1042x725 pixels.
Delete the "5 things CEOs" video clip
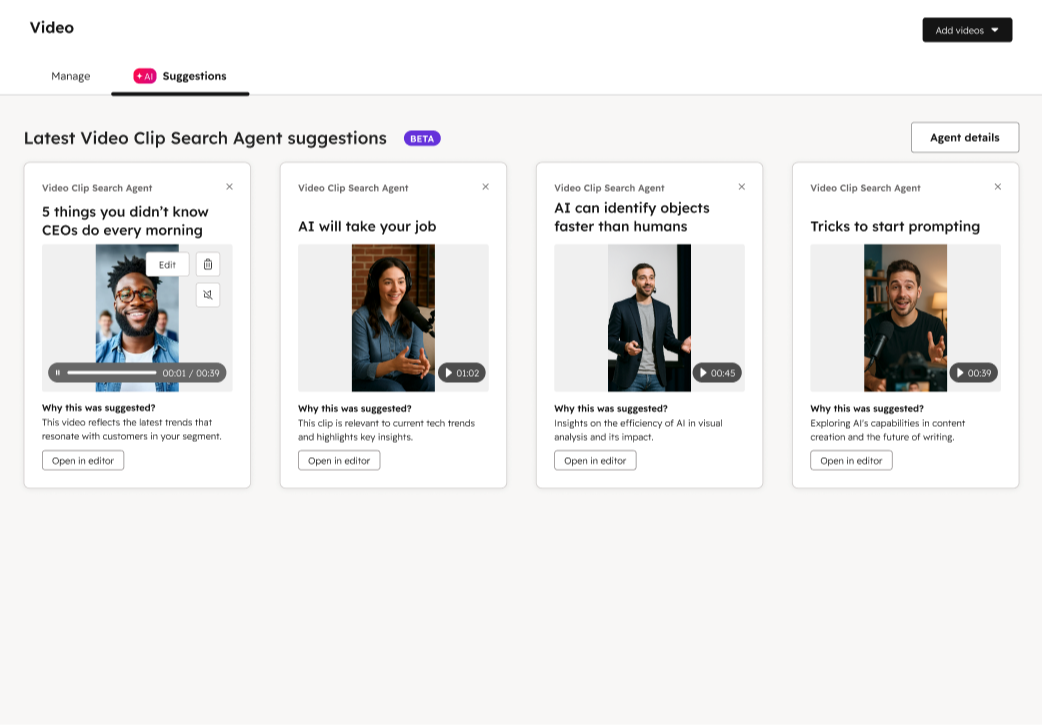208,264
